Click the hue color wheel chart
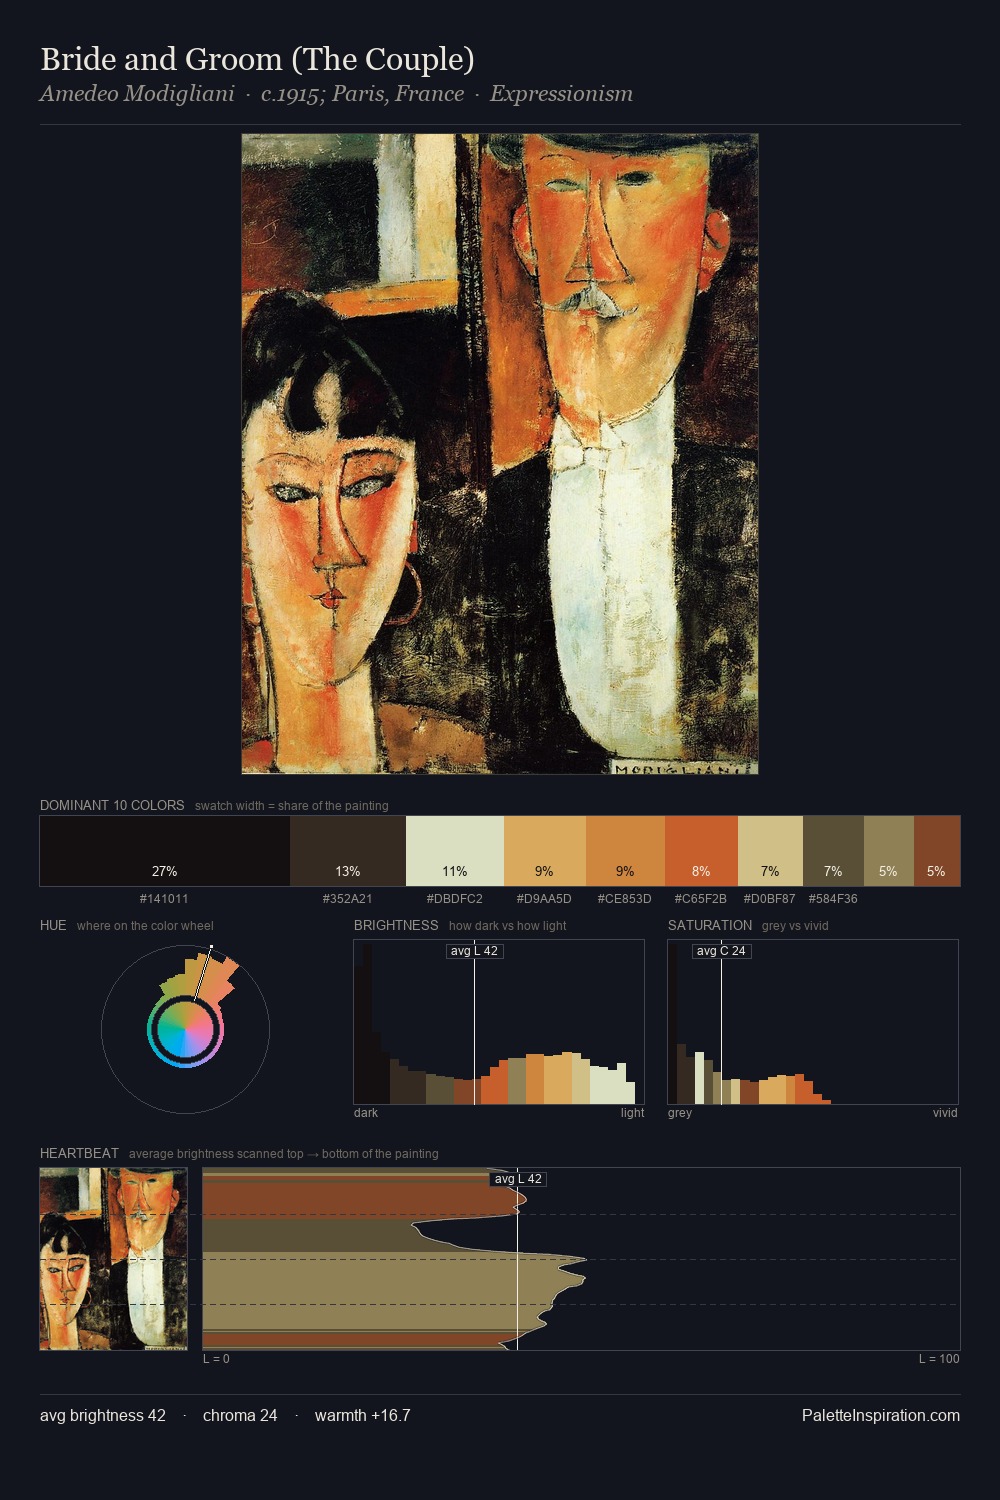The image size is (1000, 1500). [185, 1029]
